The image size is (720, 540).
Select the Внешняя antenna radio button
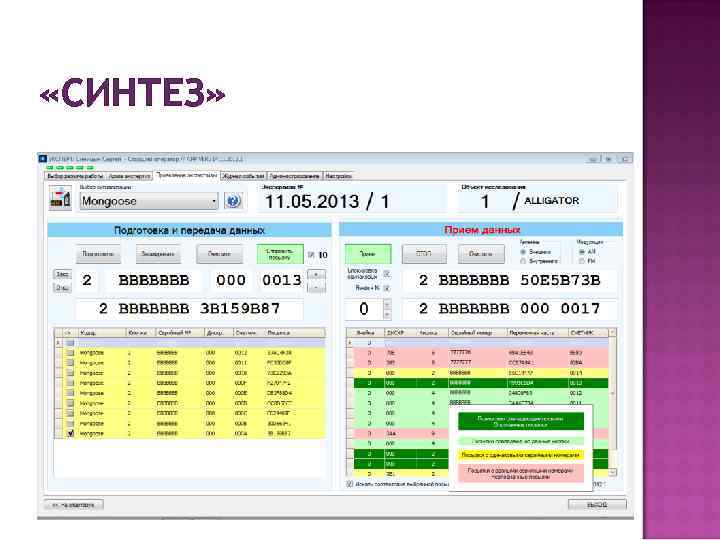coord(523,252)
